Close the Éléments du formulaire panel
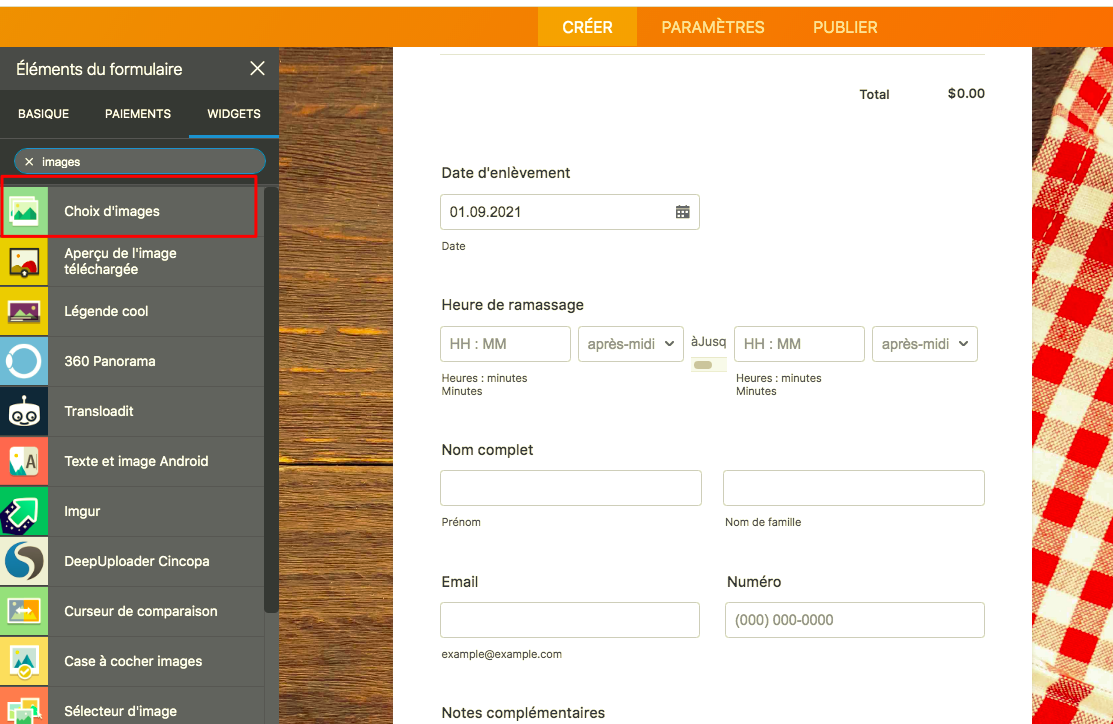This screenshot has width=1113, height=724. pos(257,69)
